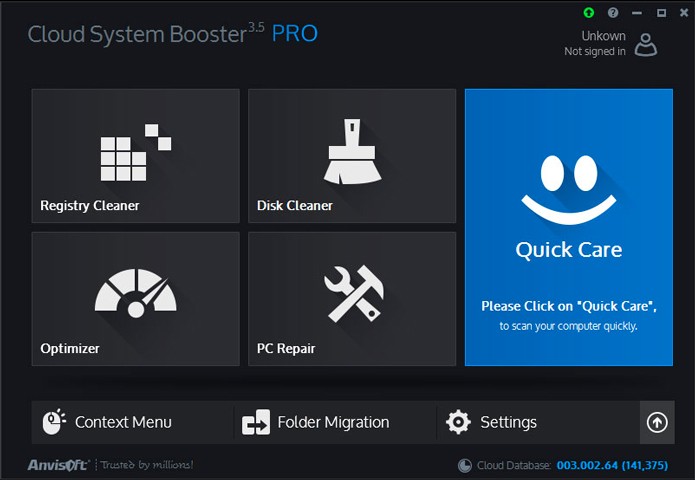
Task: Click the green update arrow icon
Action: pyautogui.click(x=589, y=13)
